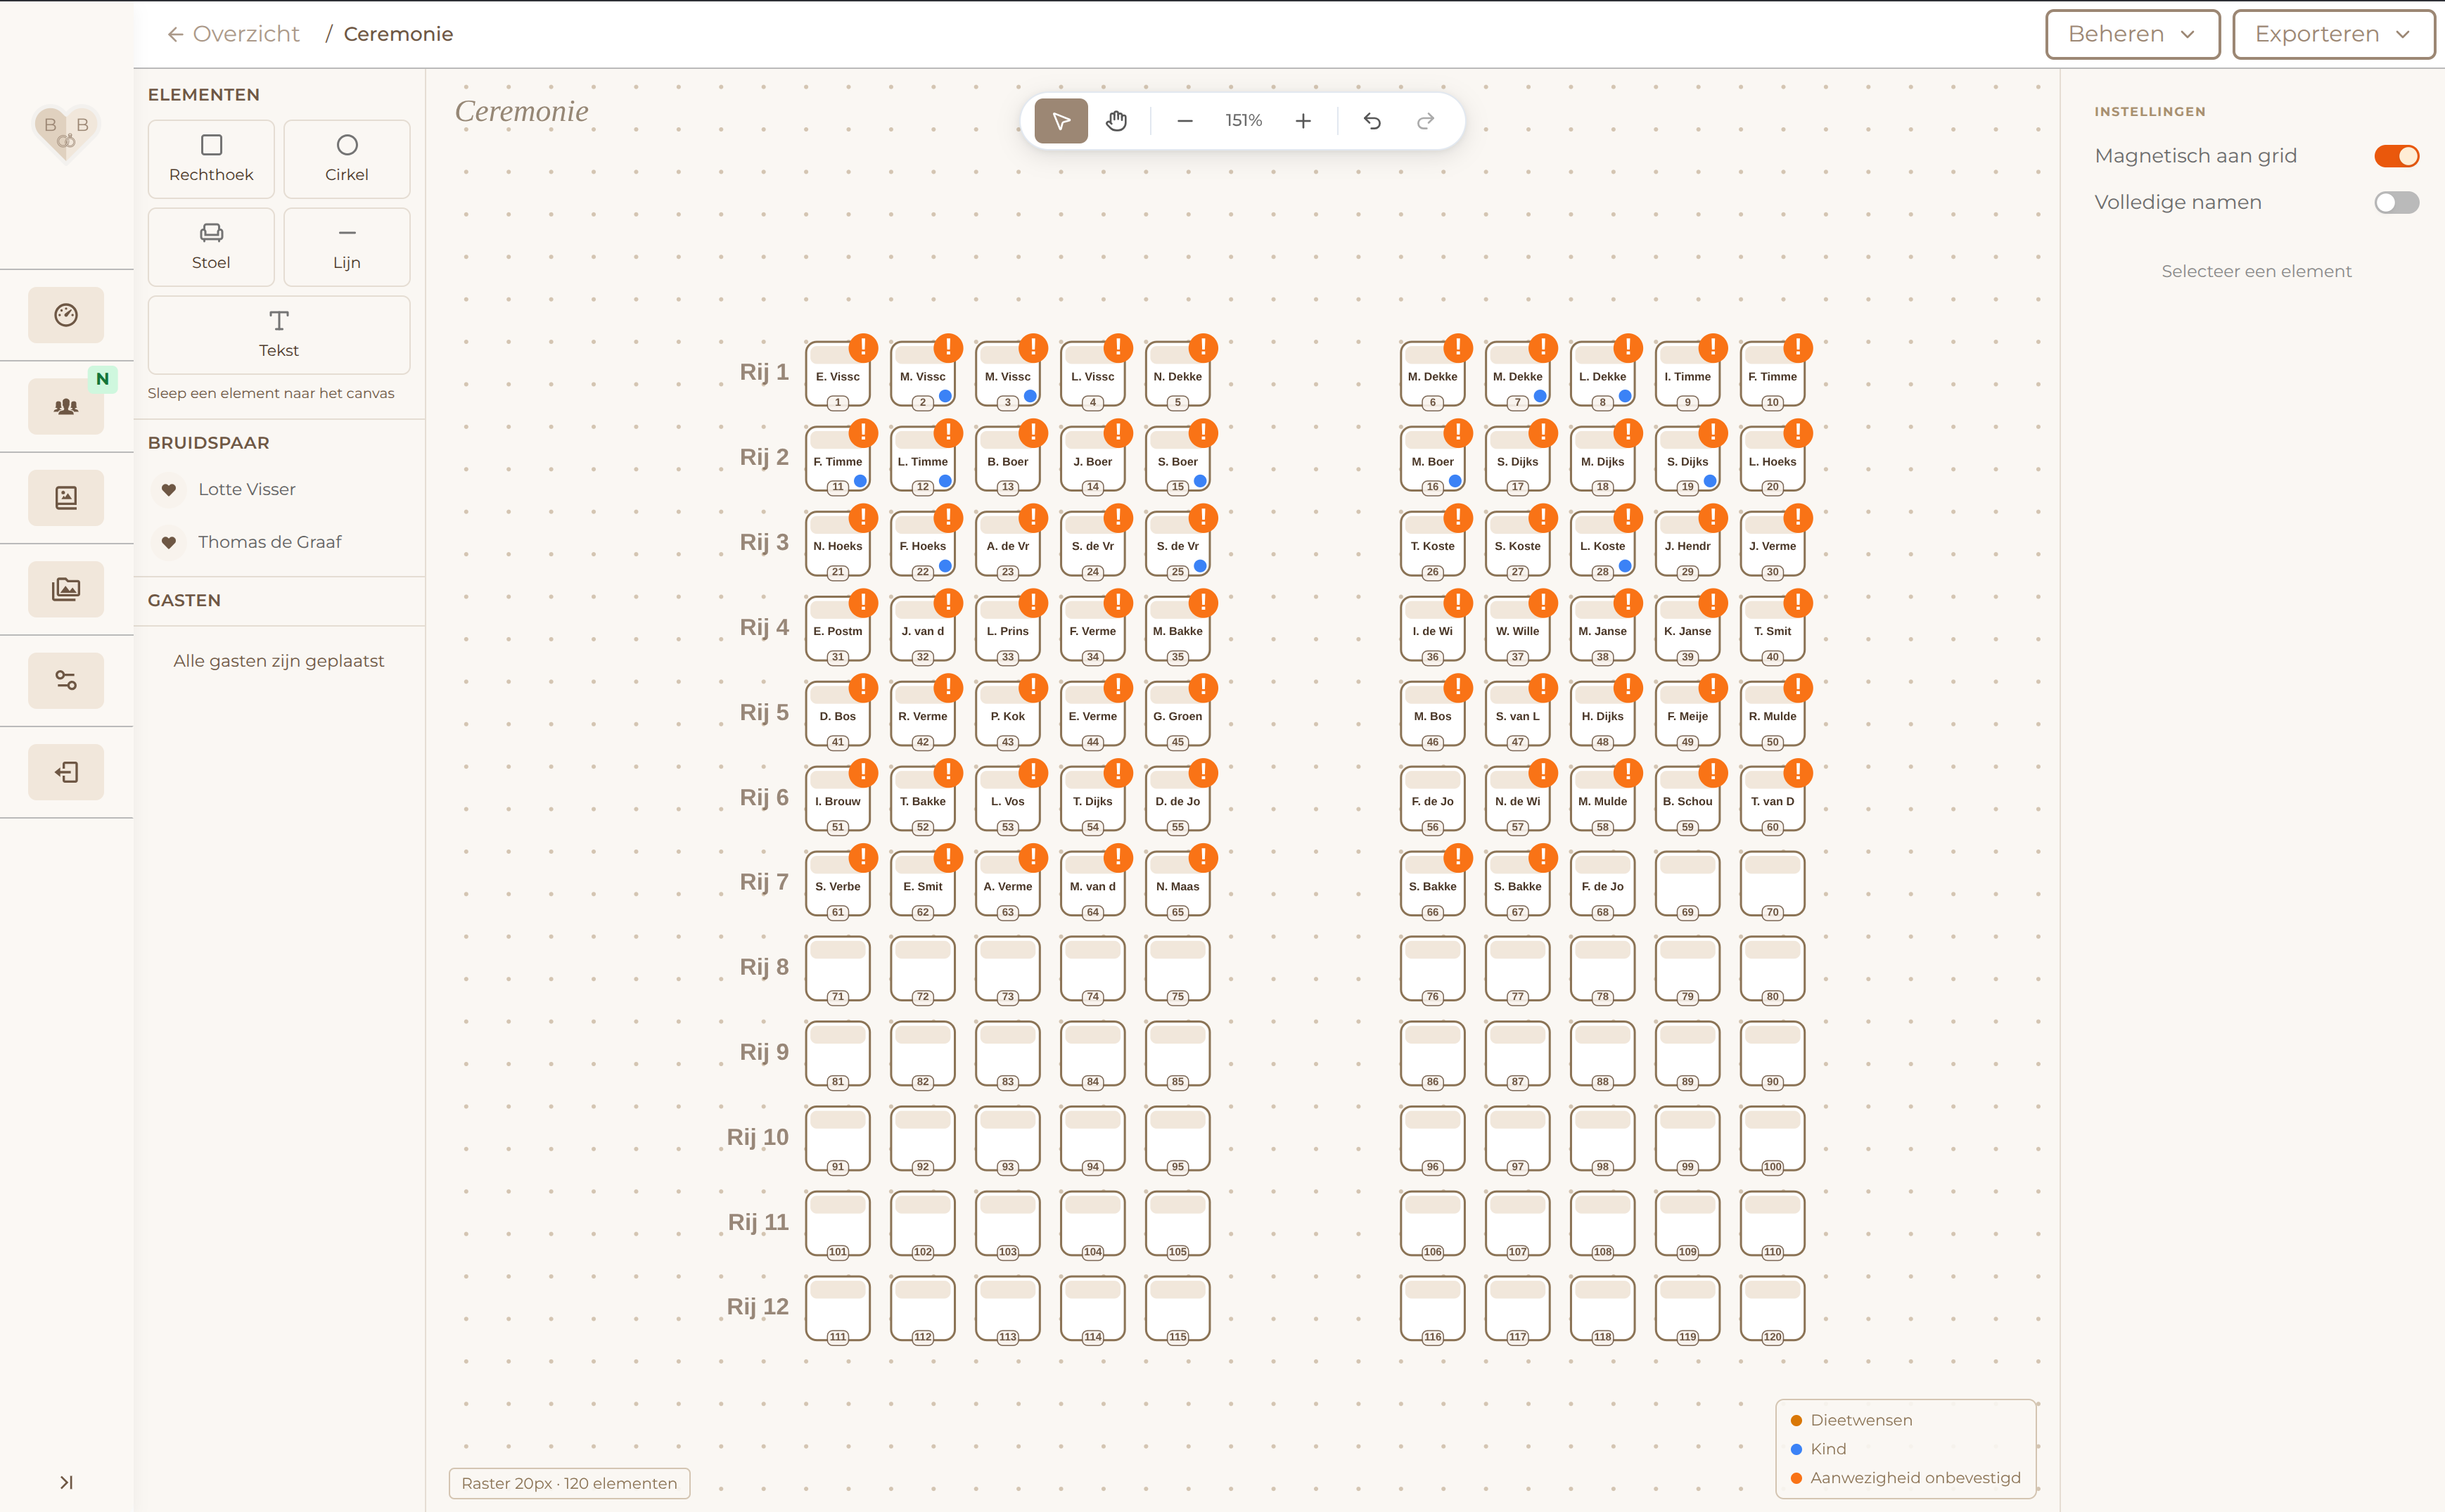The height and width of the screenshot is (1512, 2445).
Task: Add a Cirkel element
Action: (347, 159)
